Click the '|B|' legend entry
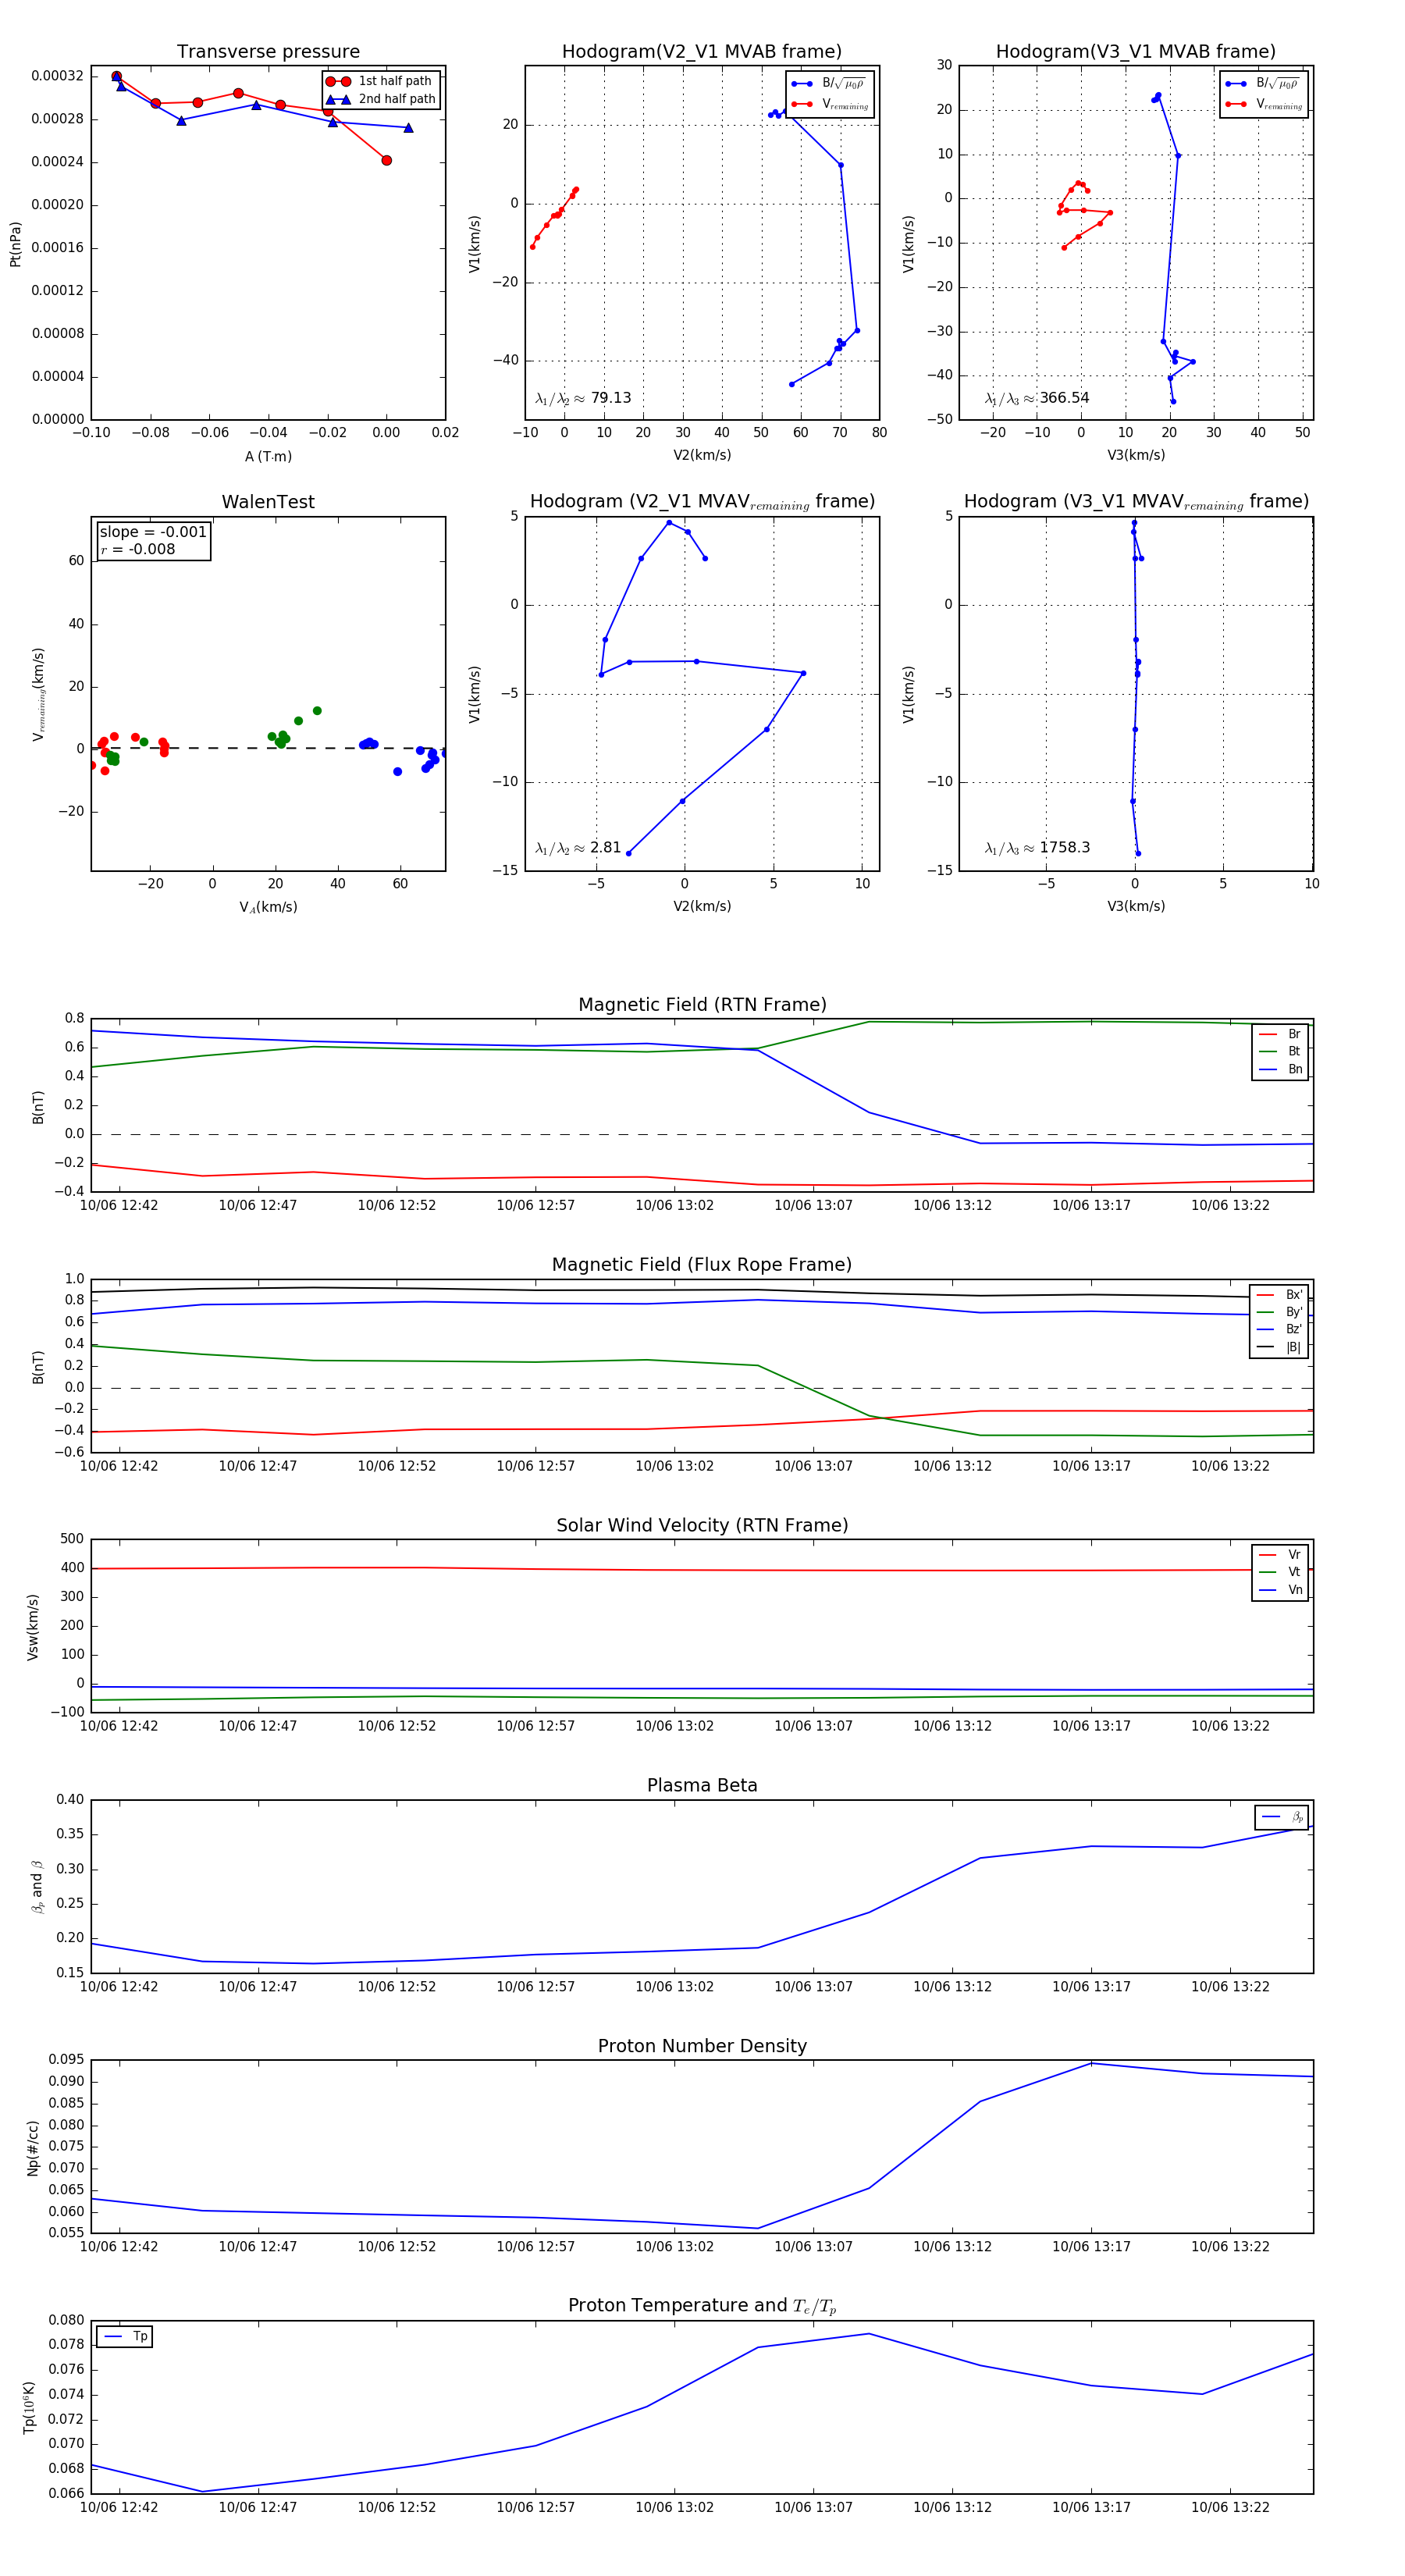The height and width of the screenshot is (2576, 1405). (x=1280, y=1347)
